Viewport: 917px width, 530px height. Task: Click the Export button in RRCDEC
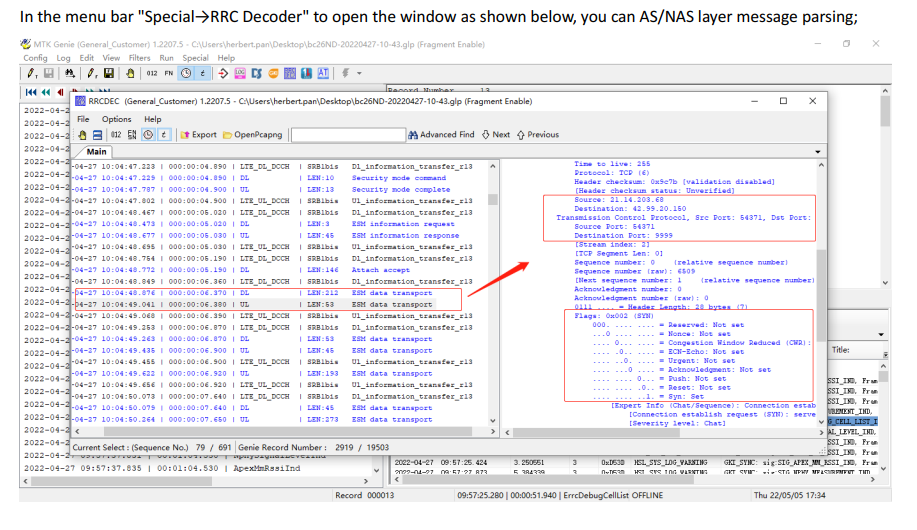coord(198,135)
